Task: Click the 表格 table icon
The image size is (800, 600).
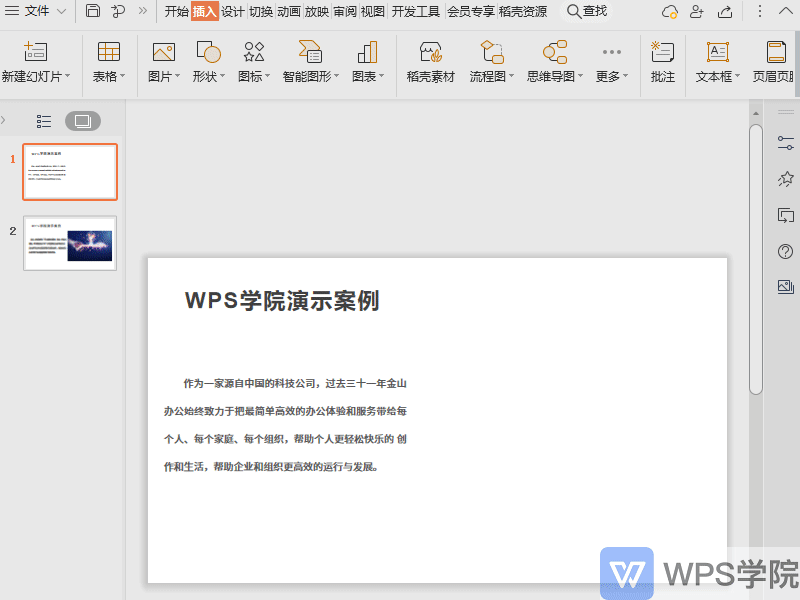Action: click(x=109, y=52)
